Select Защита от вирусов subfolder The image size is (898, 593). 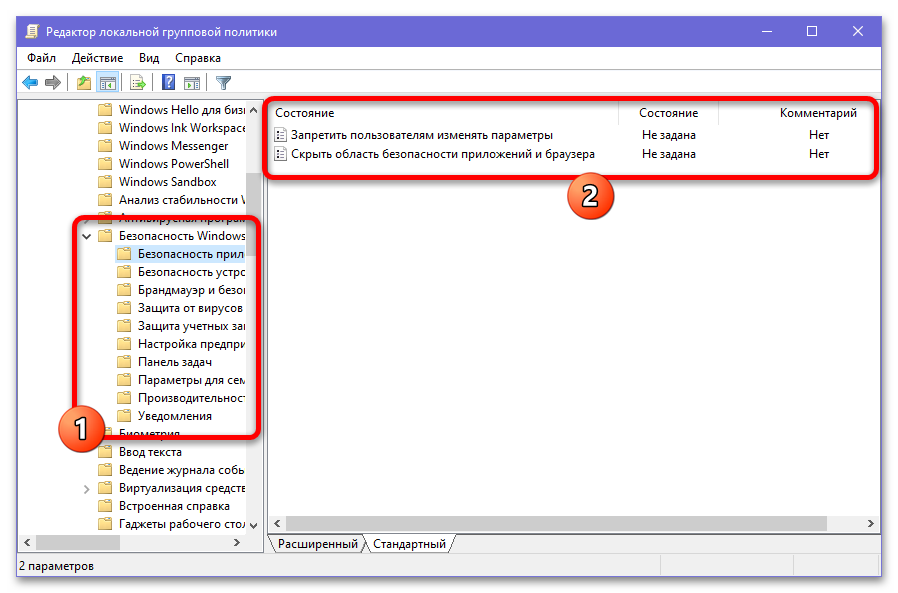(x=190, y=308)
